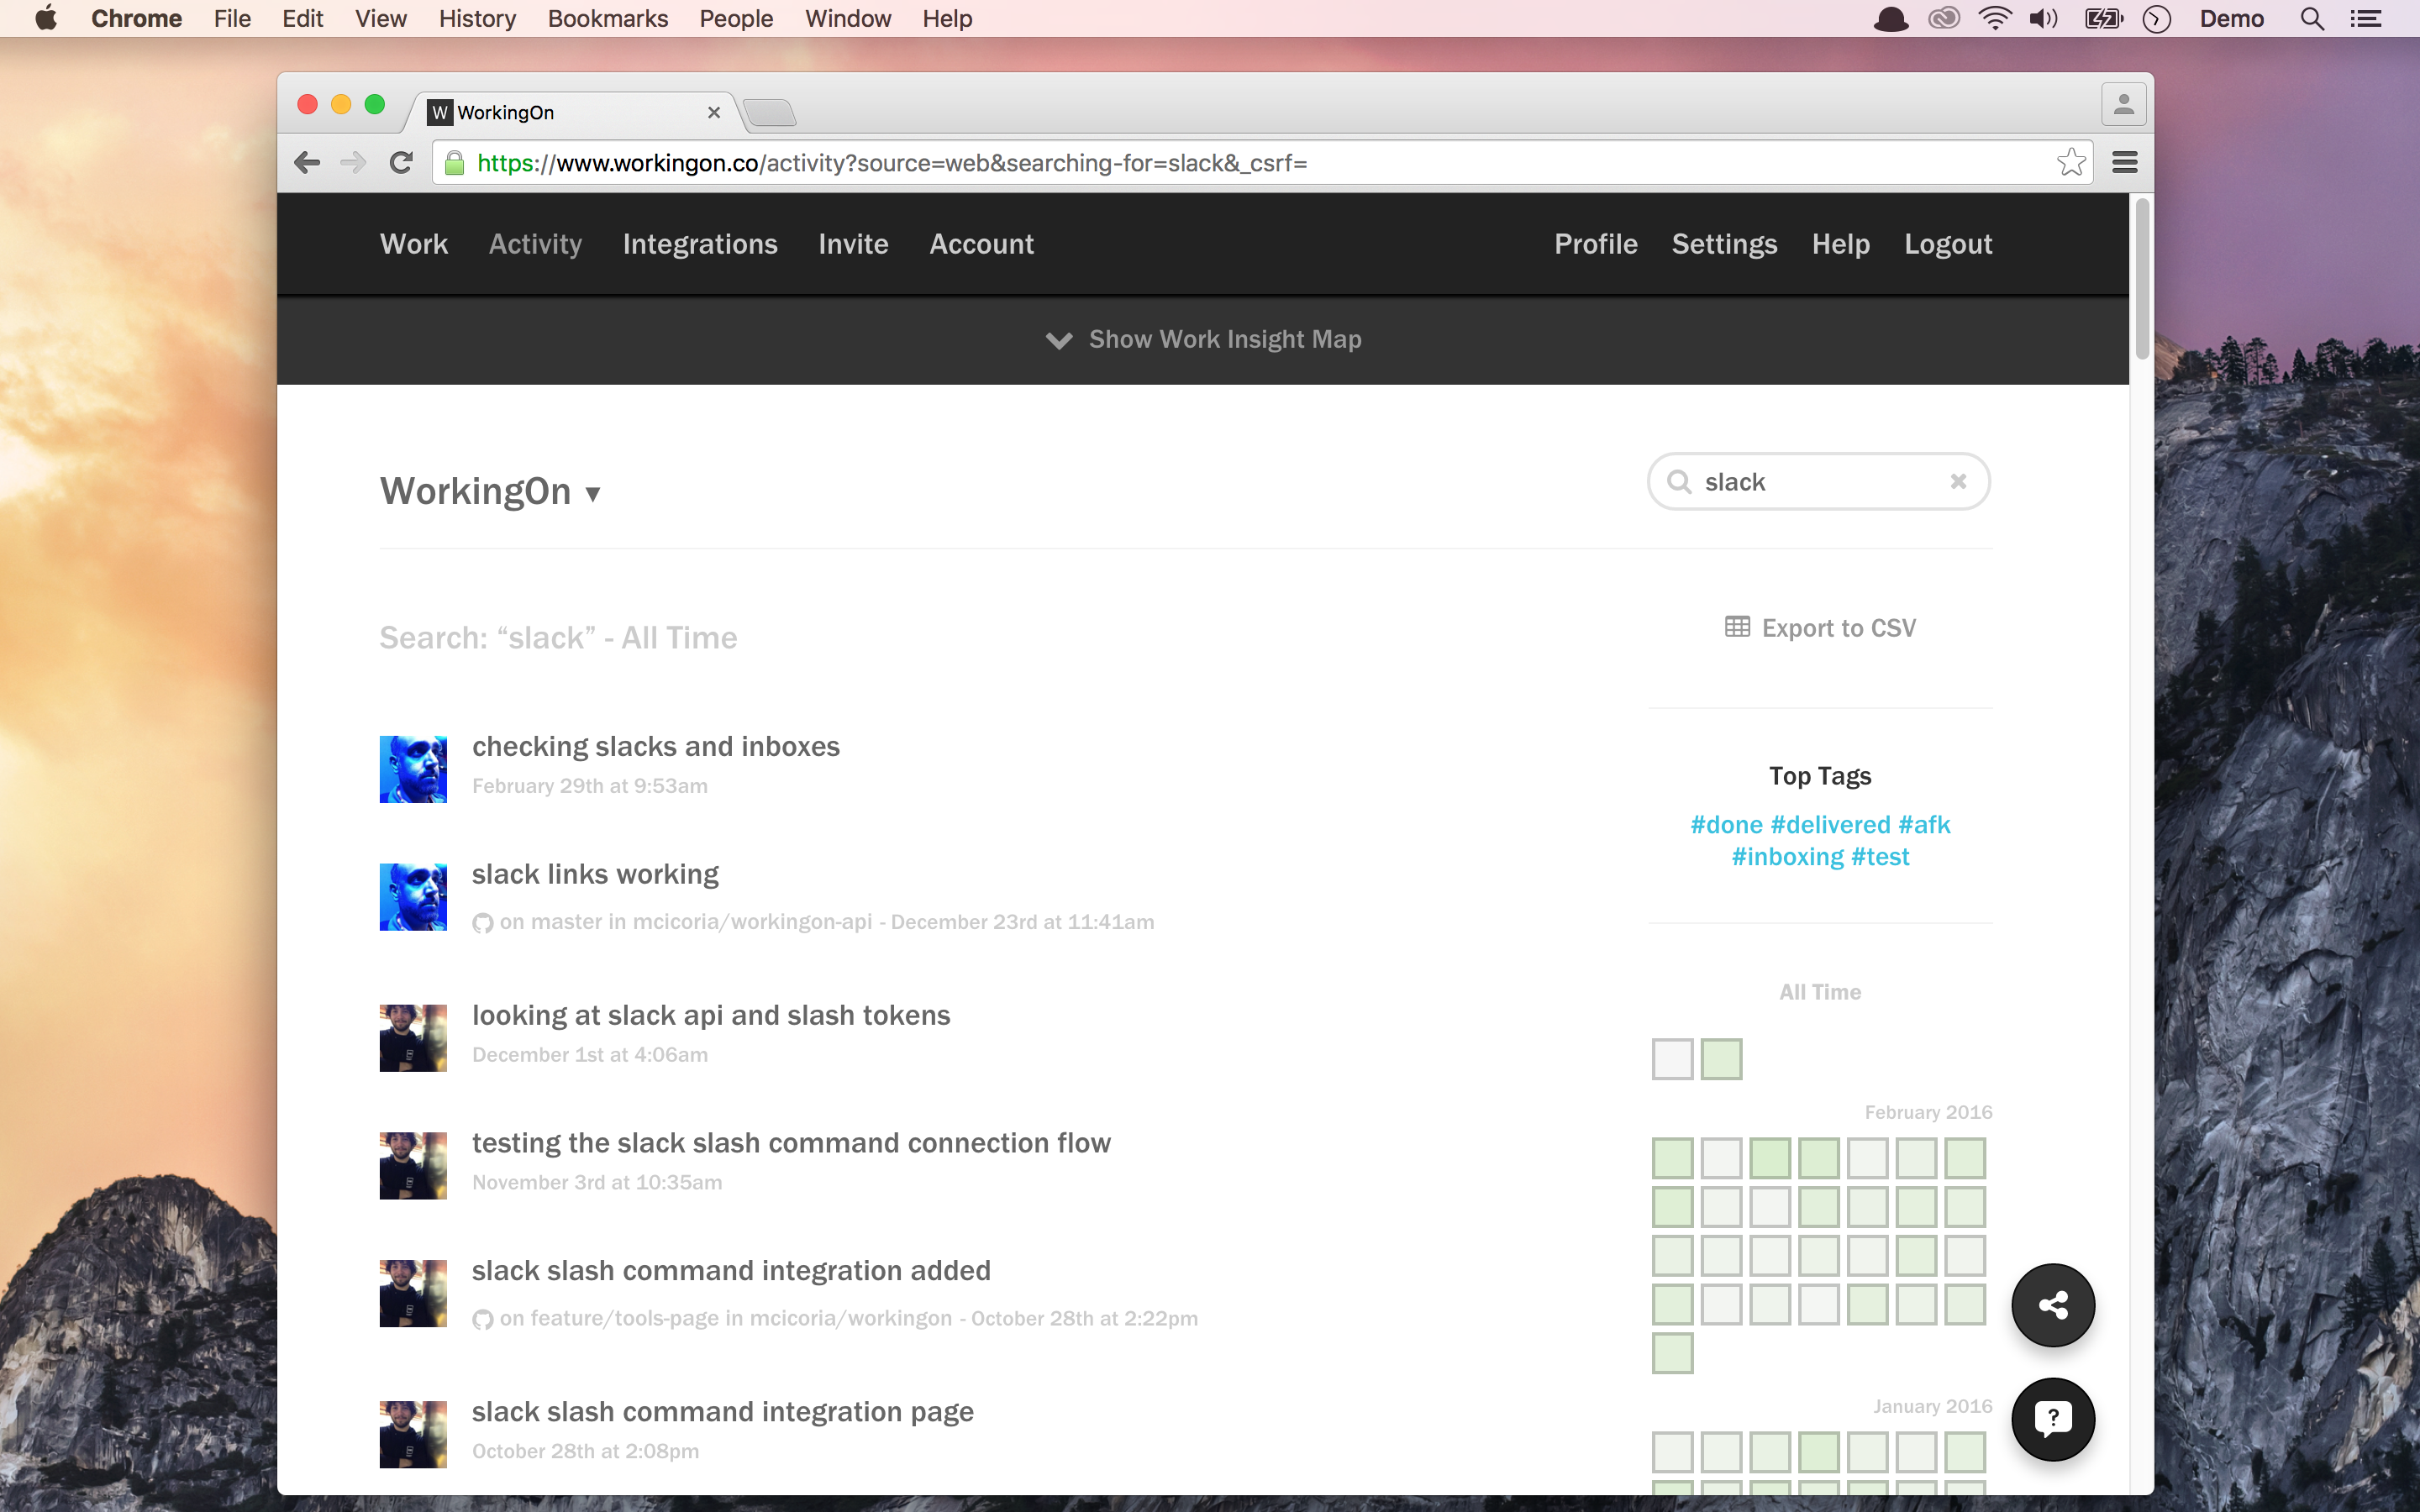Open the floating help chat button
This screenshot has width=2420, height=1512.
coord(2053,1418)
